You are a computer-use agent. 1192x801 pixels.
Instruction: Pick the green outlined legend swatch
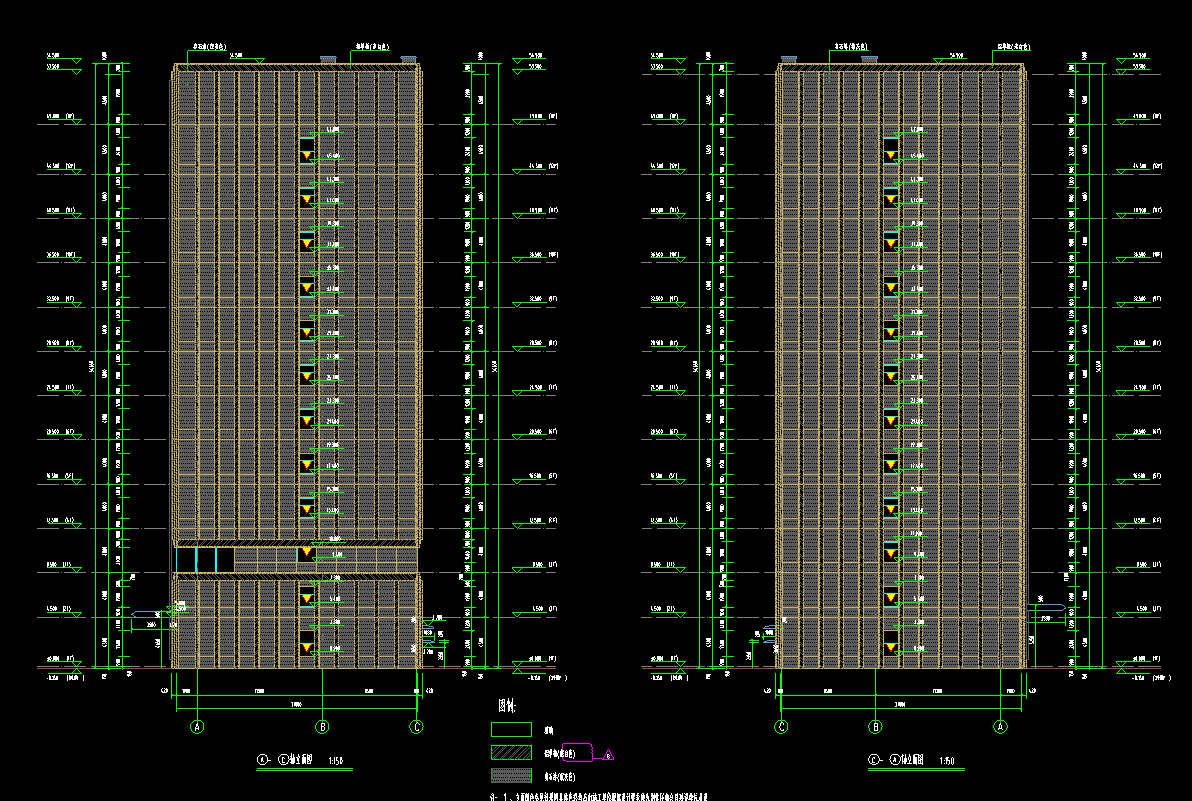[510, 730]
